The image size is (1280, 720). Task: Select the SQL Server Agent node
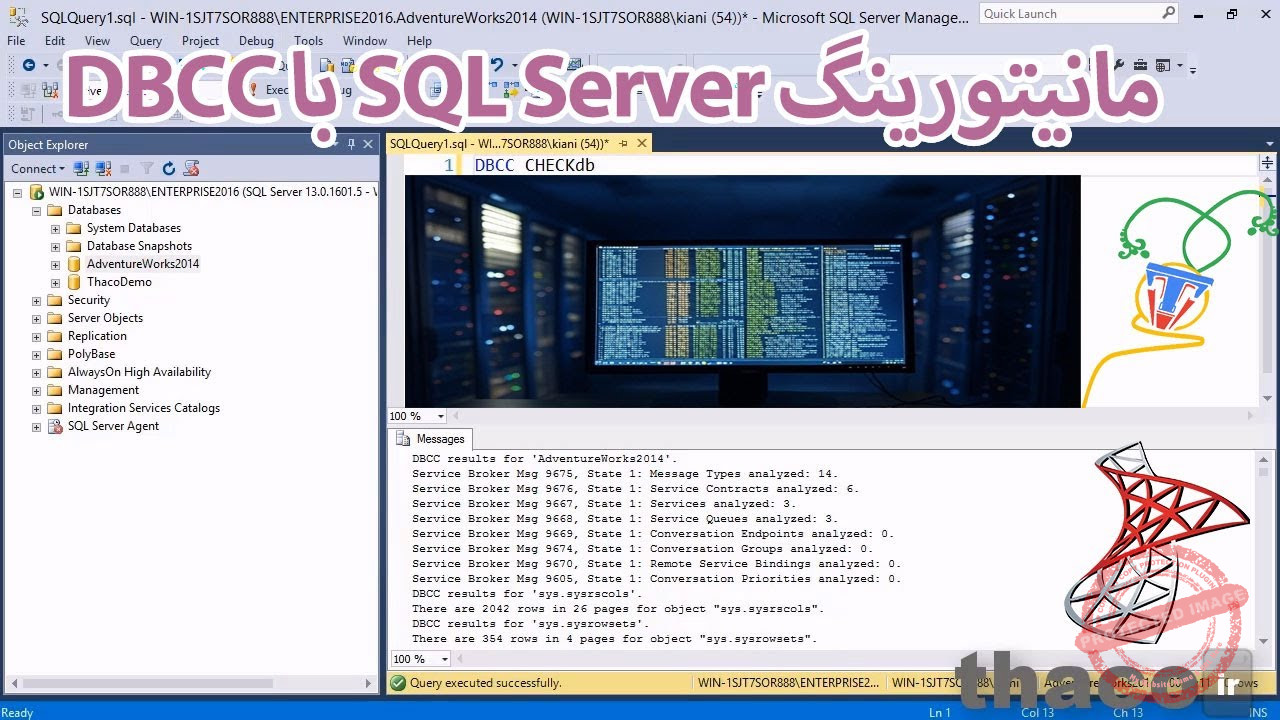114,426
